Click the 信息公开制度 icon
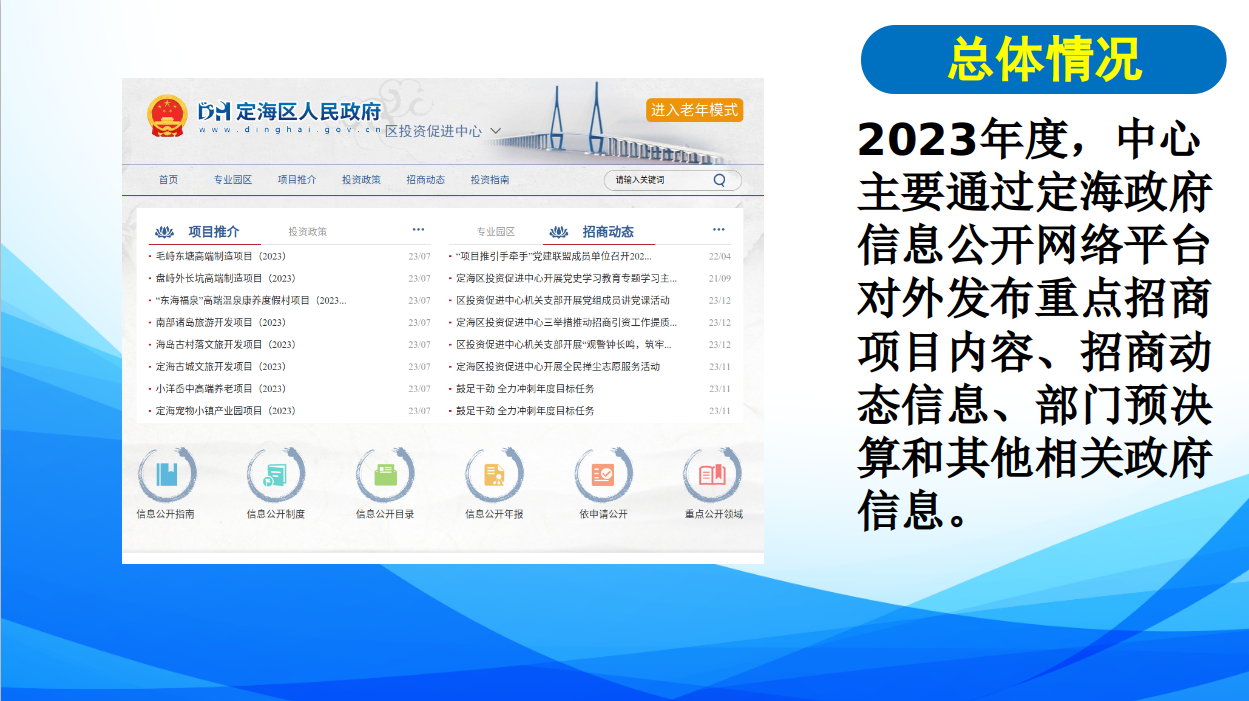The width and height of the screenshot is (1249, 701). (275, 476)
